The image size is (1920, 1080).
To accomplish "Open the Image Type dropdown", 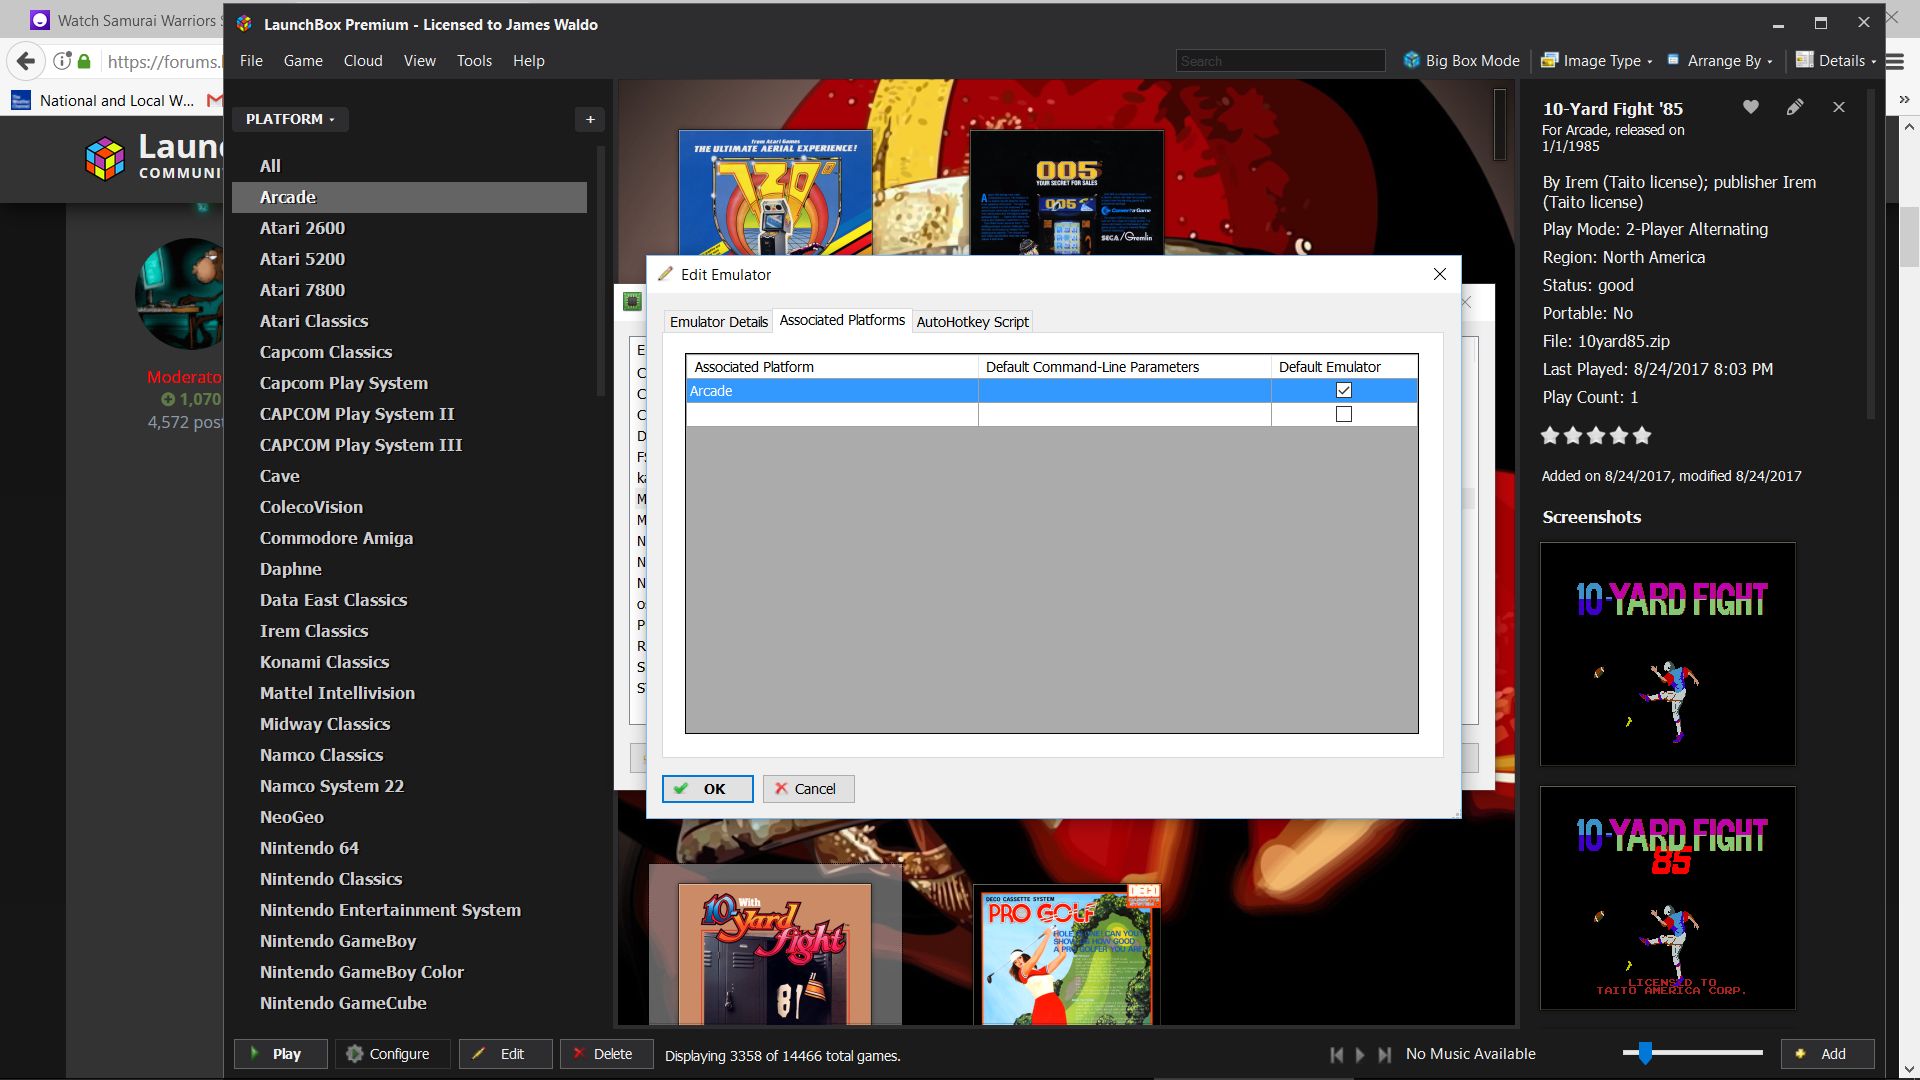I will 1597,61.
